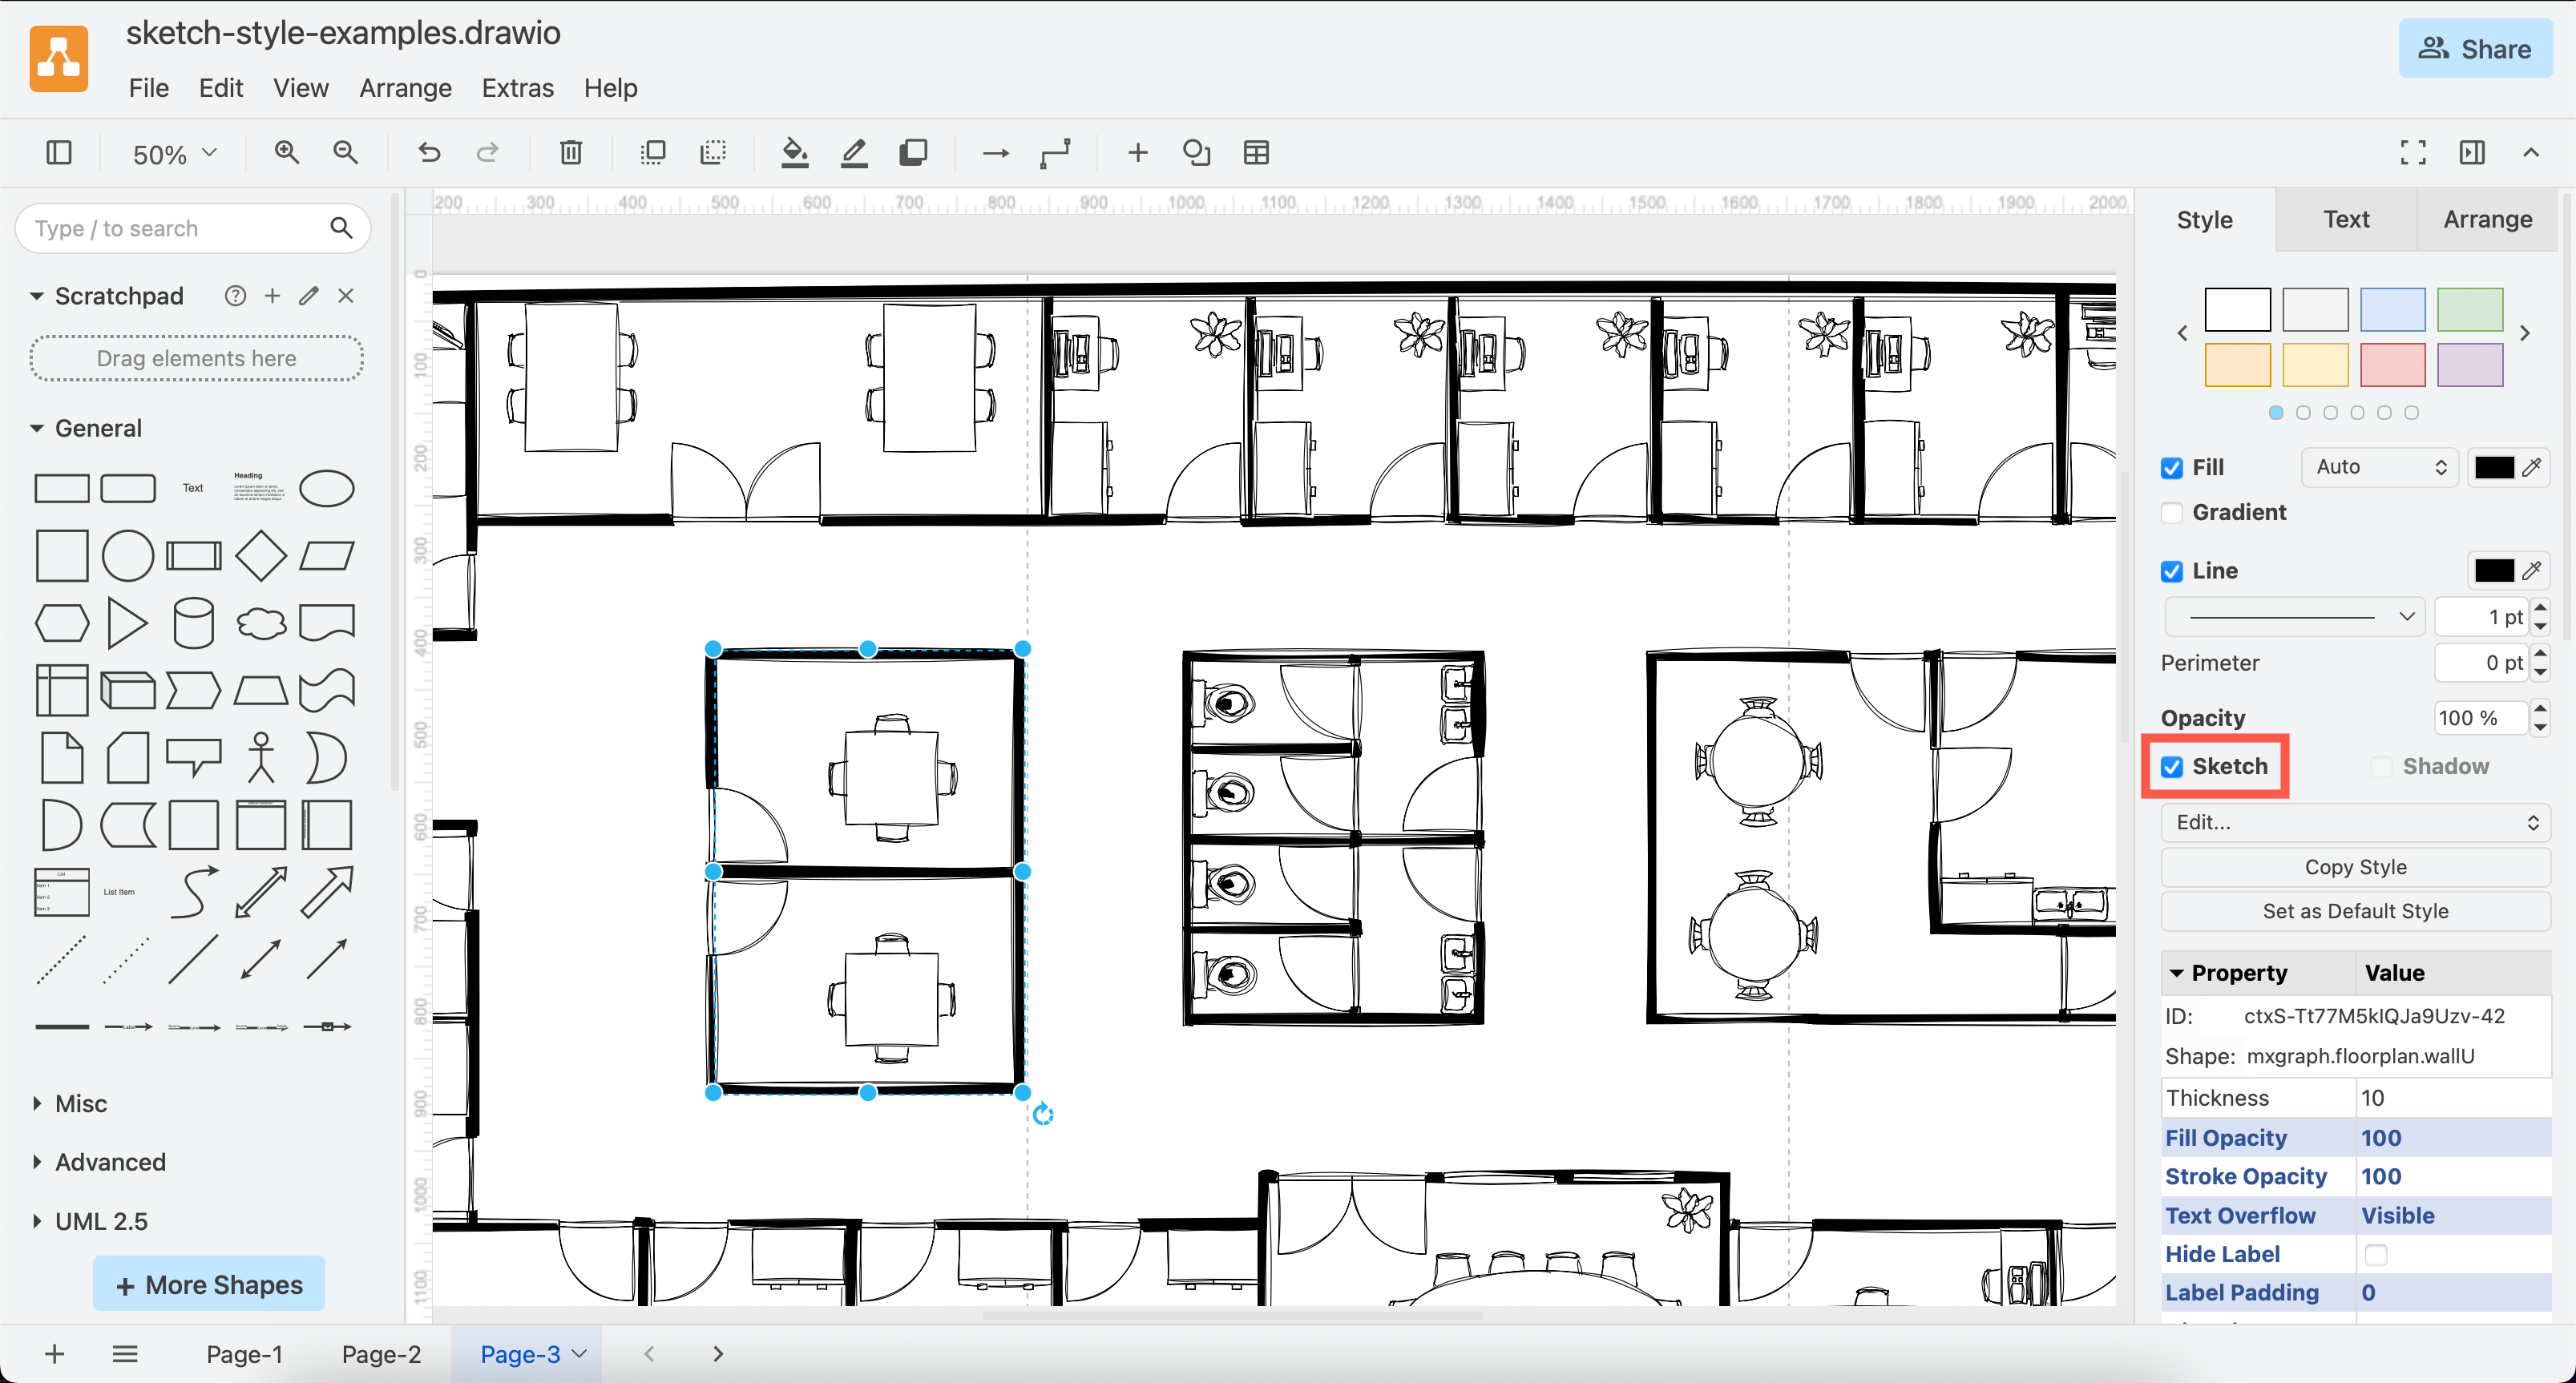Click the Line Color toolbar icon
This screenshot has width=2576, height=1383.
(854, 152)
